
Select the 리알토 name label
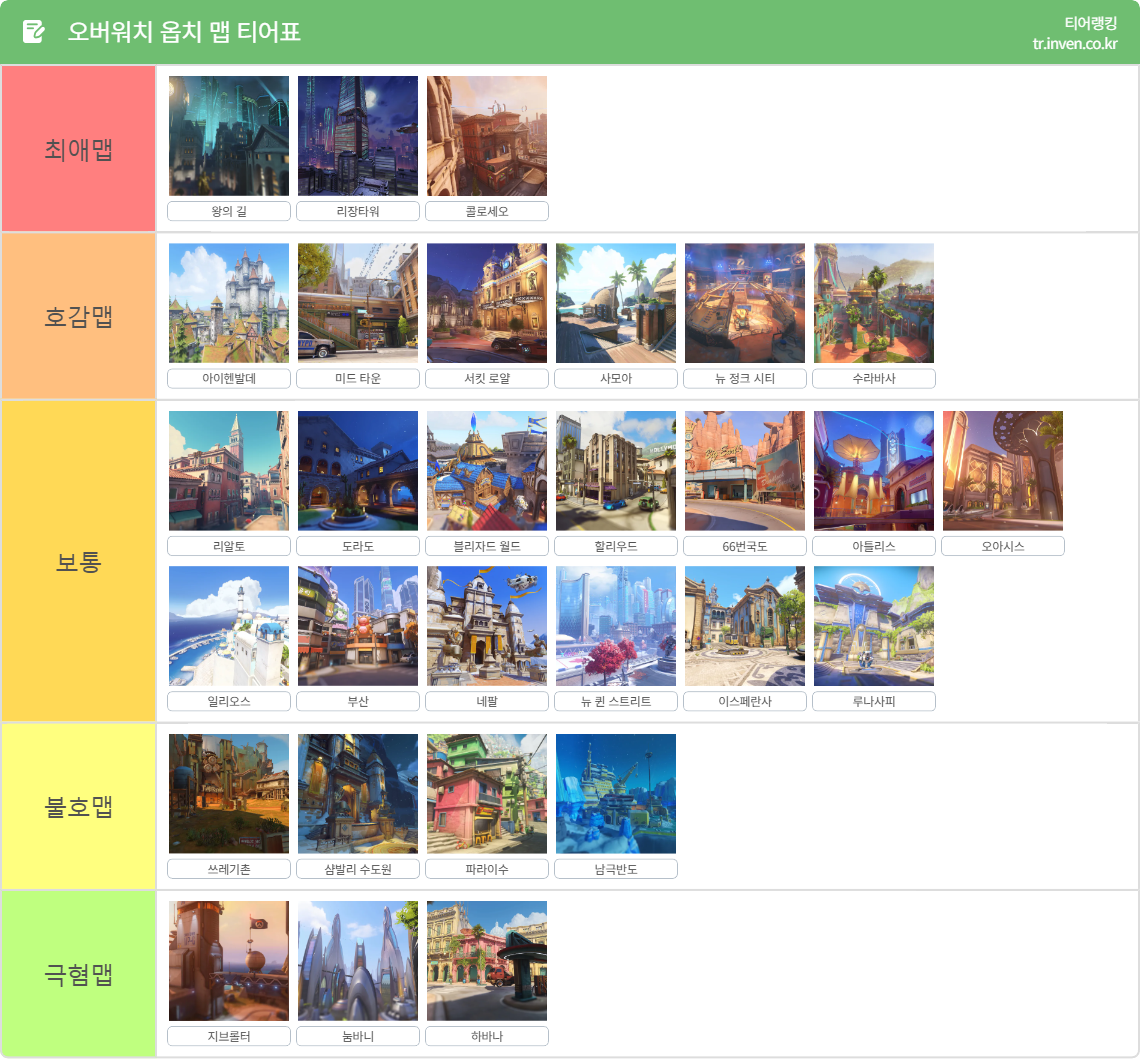click(x=229, y=547)
